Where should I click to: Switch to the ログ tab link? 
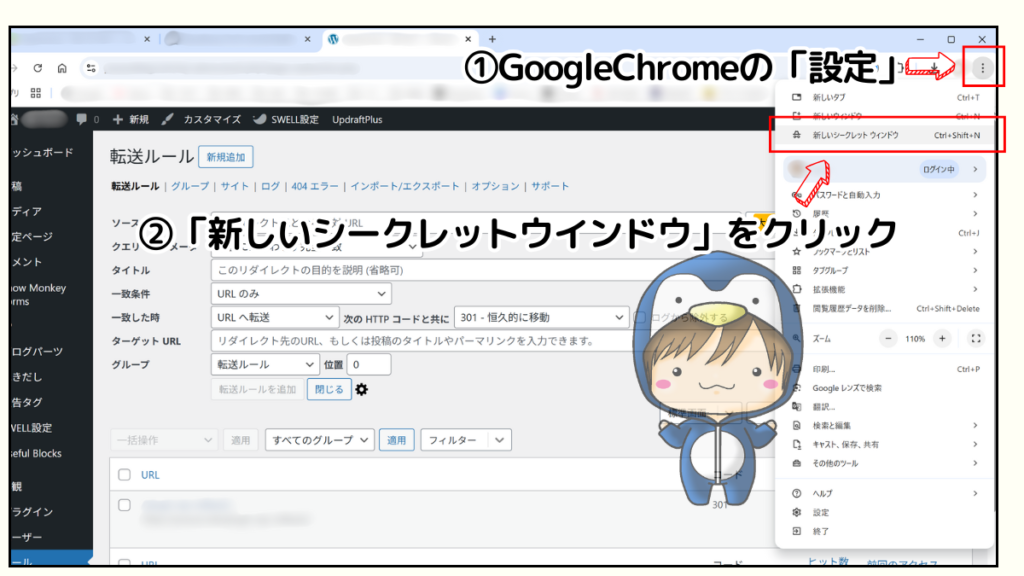click(x=270, y=186)
